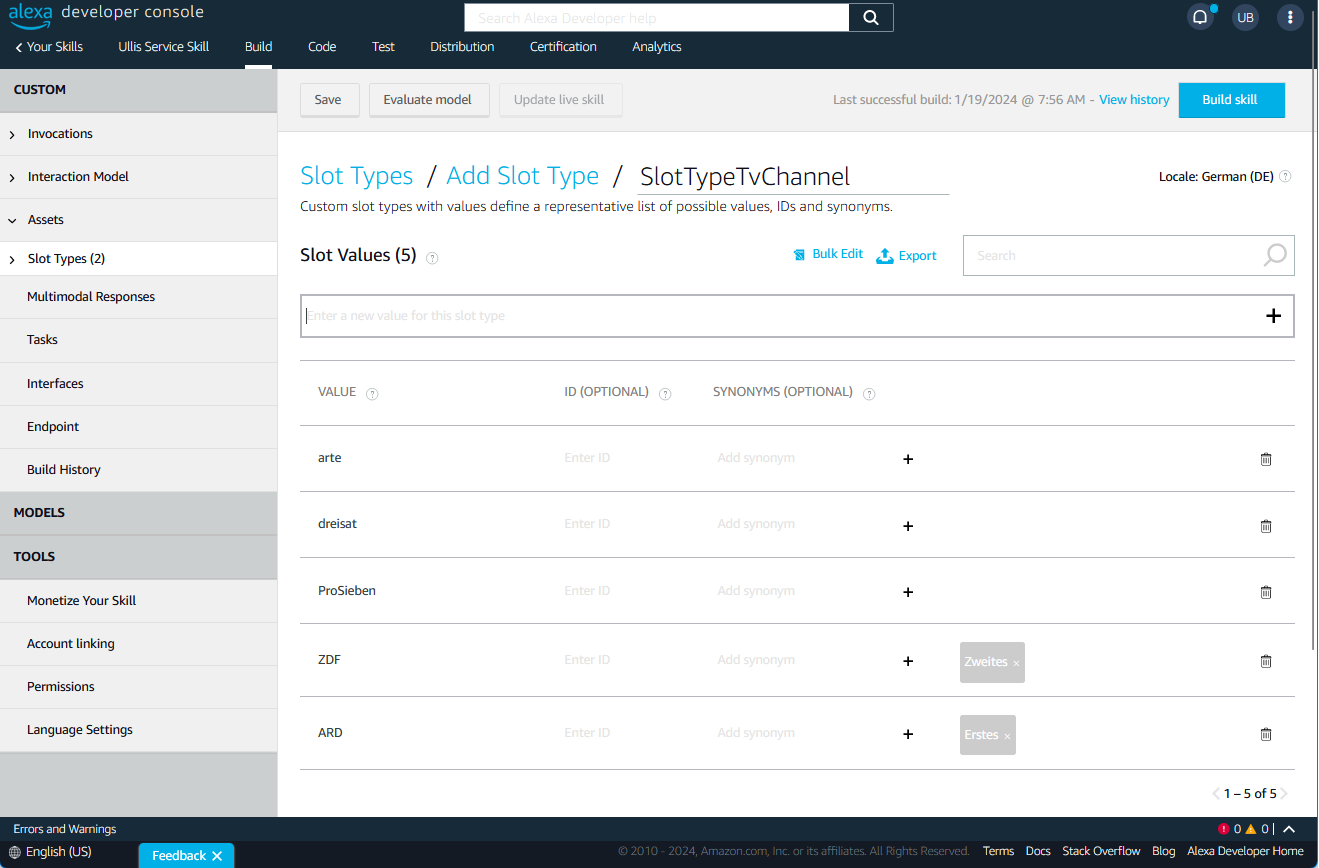Image resolution: width=1319 pixels, height=868 pixels.
Task: Switch to the Distribution tab
Action: (x=462, y=47)
